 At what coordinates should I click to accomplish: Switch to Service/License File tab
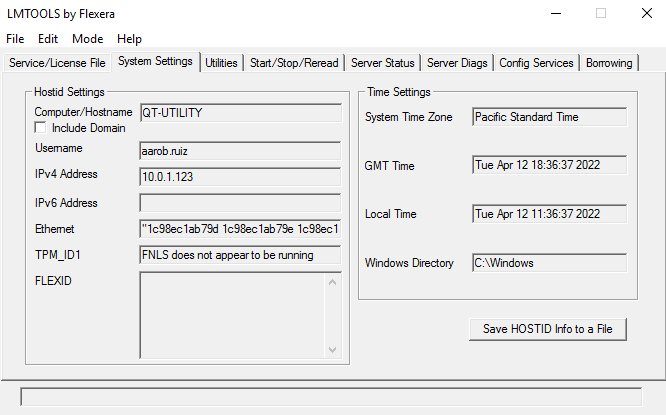pos(57,63)
